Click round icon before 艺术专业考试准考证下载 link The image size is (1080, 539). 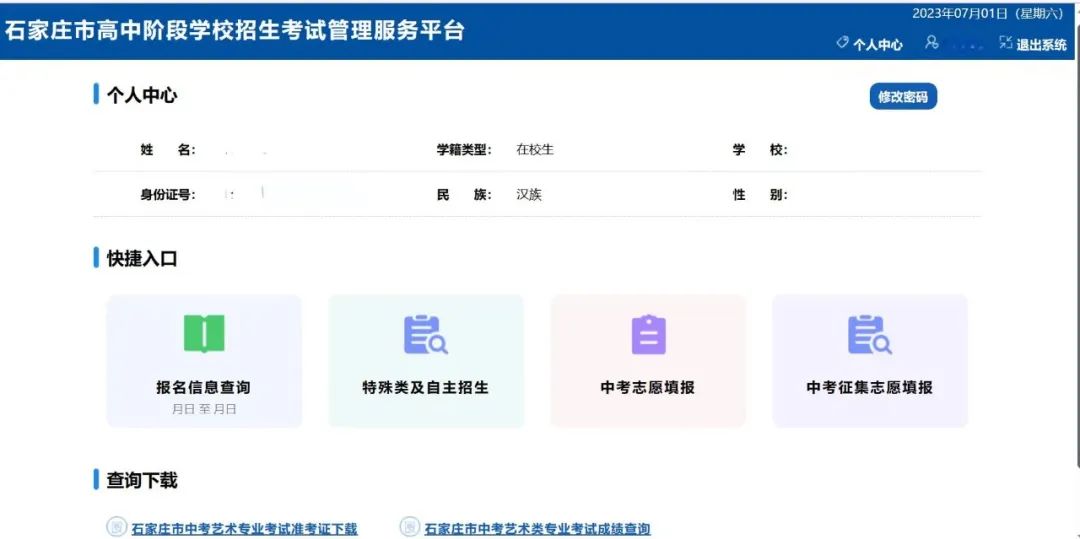pyautogui.click(x=117, y=527)
